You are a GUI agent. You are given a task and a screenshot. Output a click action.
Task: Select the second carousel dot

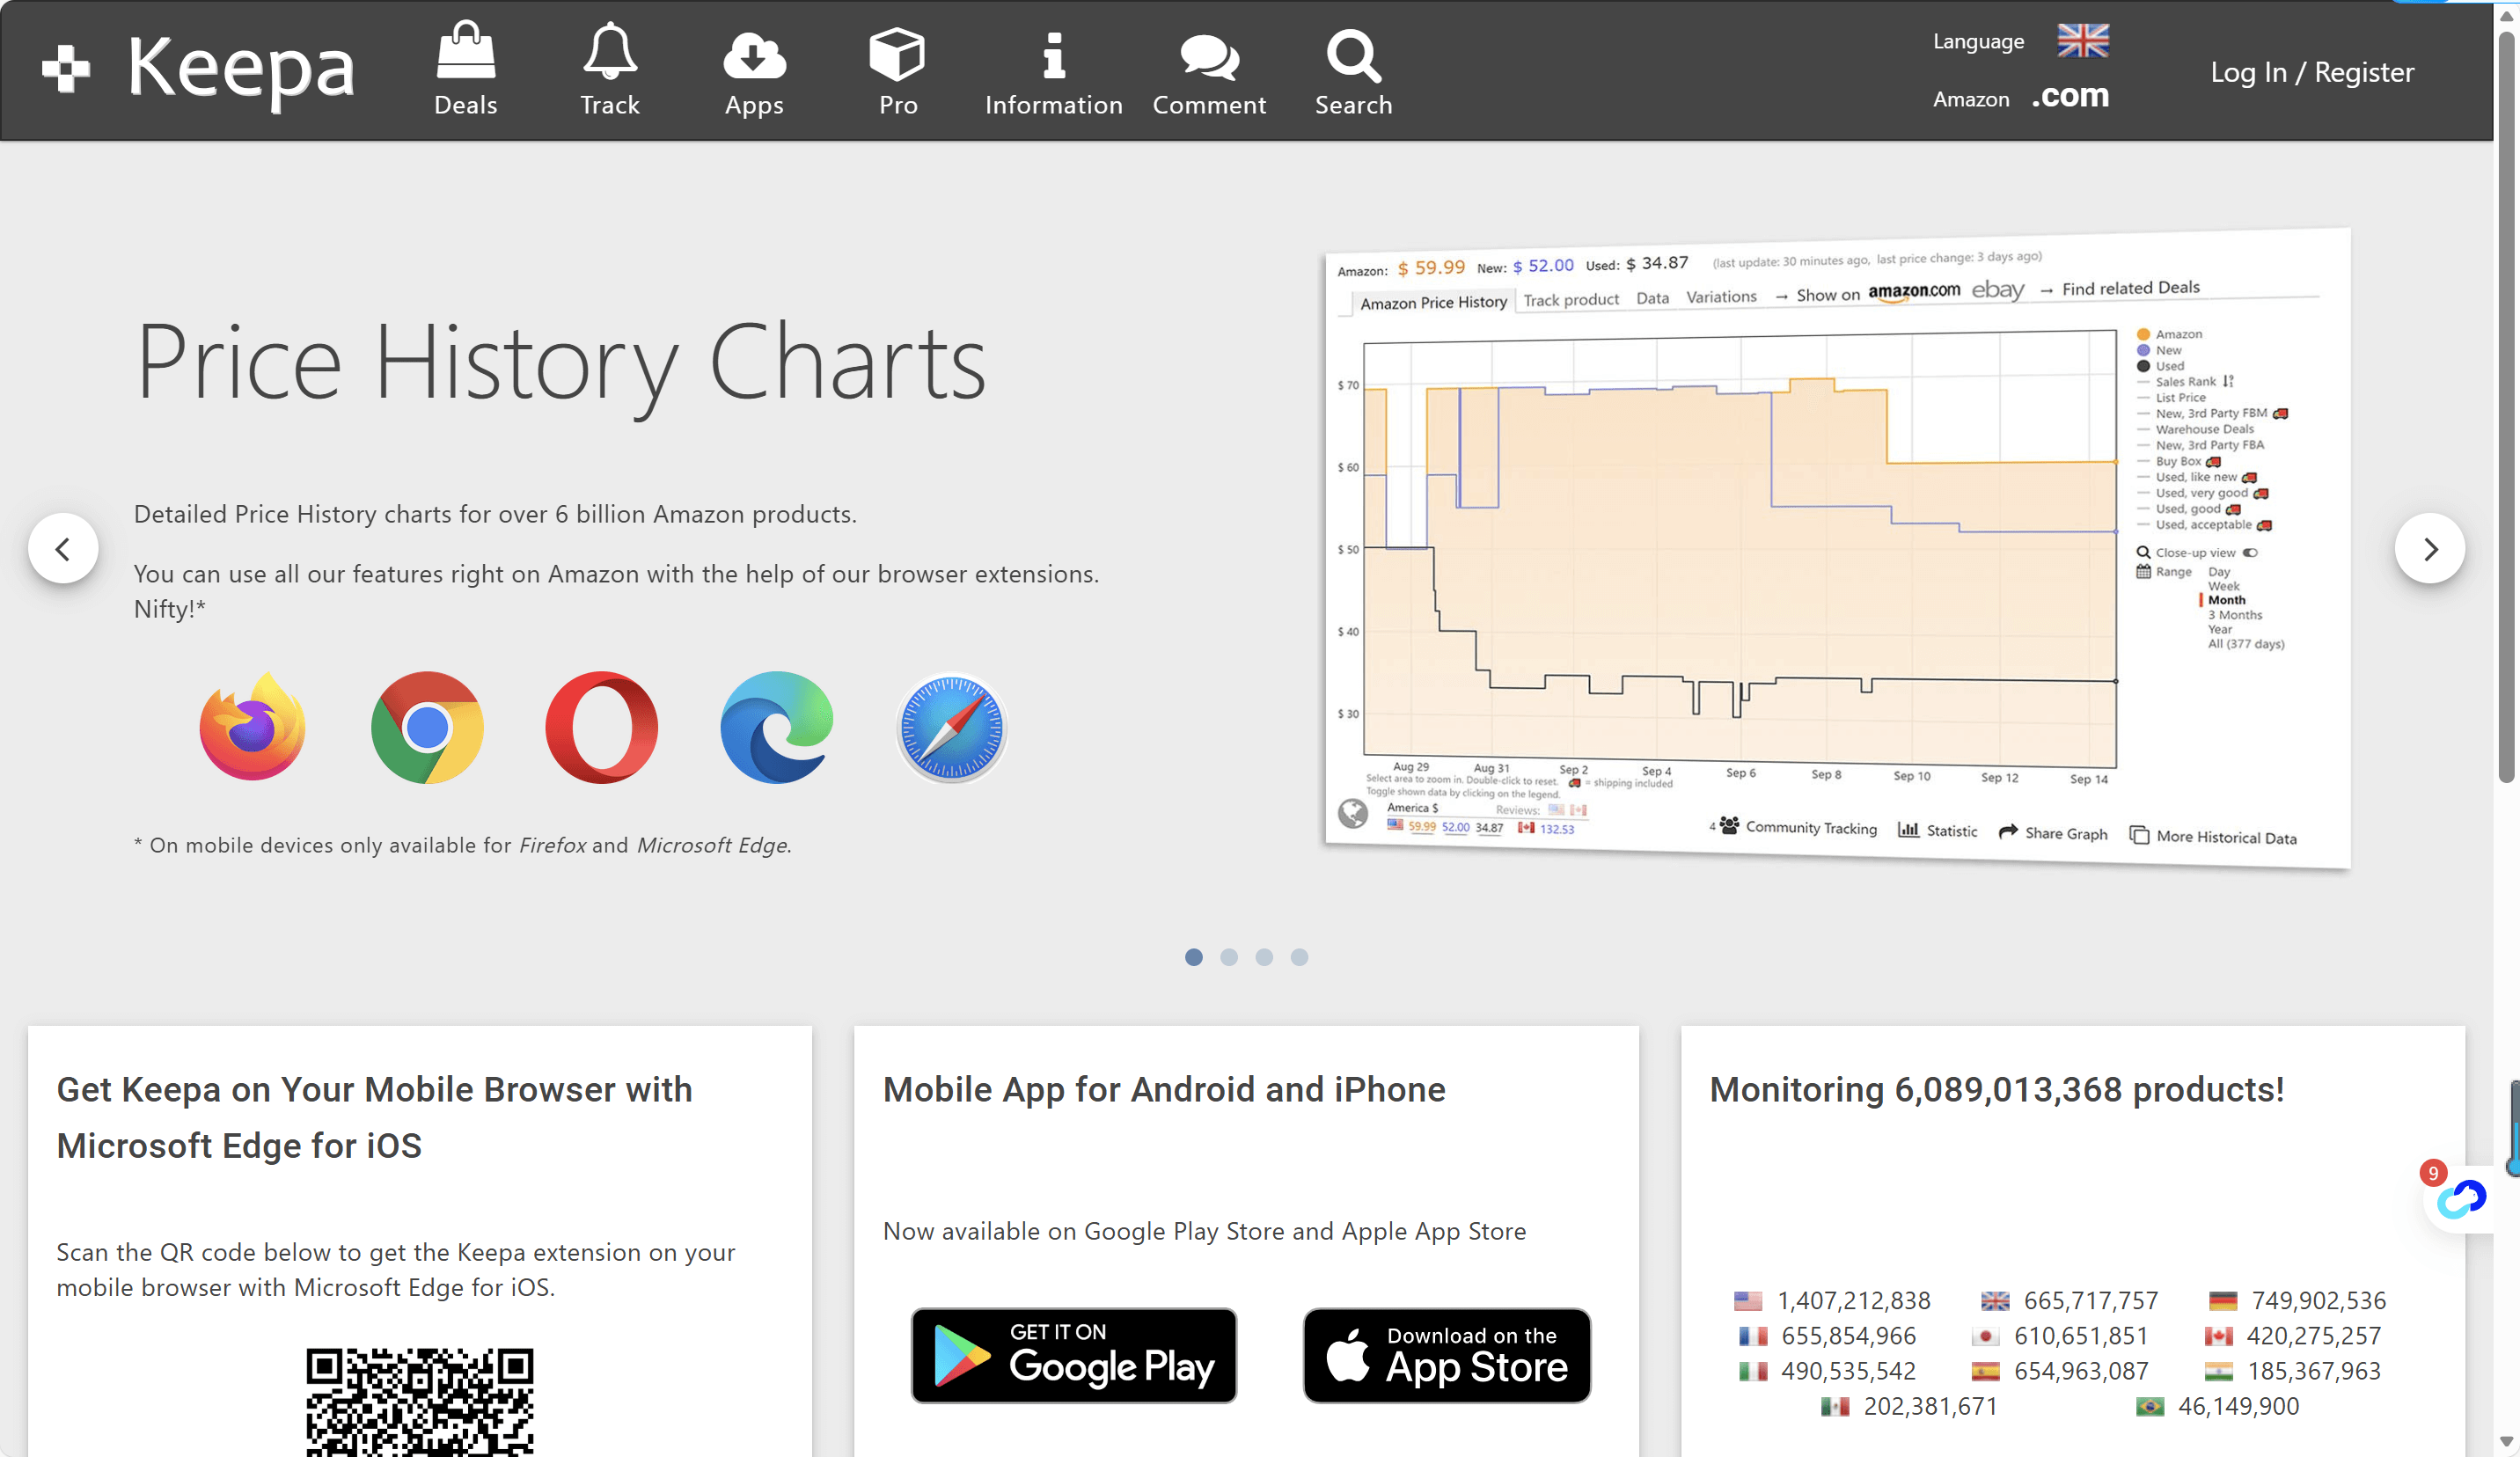pyautogui.click(x=1229, y=957)
